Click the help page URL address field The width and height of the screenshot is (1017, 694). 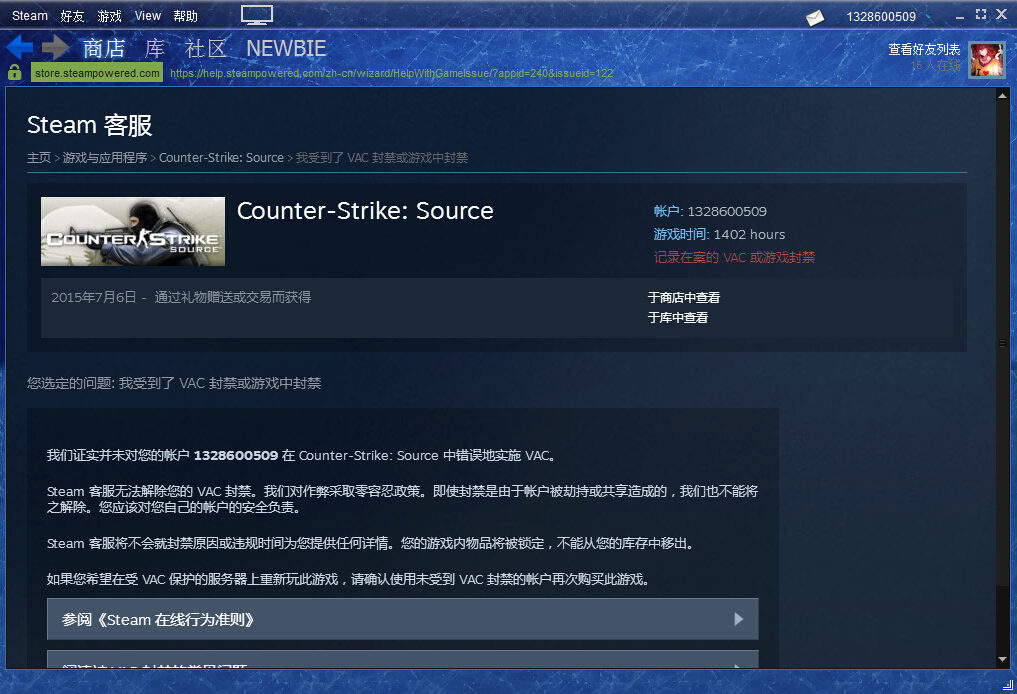pos(391,73)
